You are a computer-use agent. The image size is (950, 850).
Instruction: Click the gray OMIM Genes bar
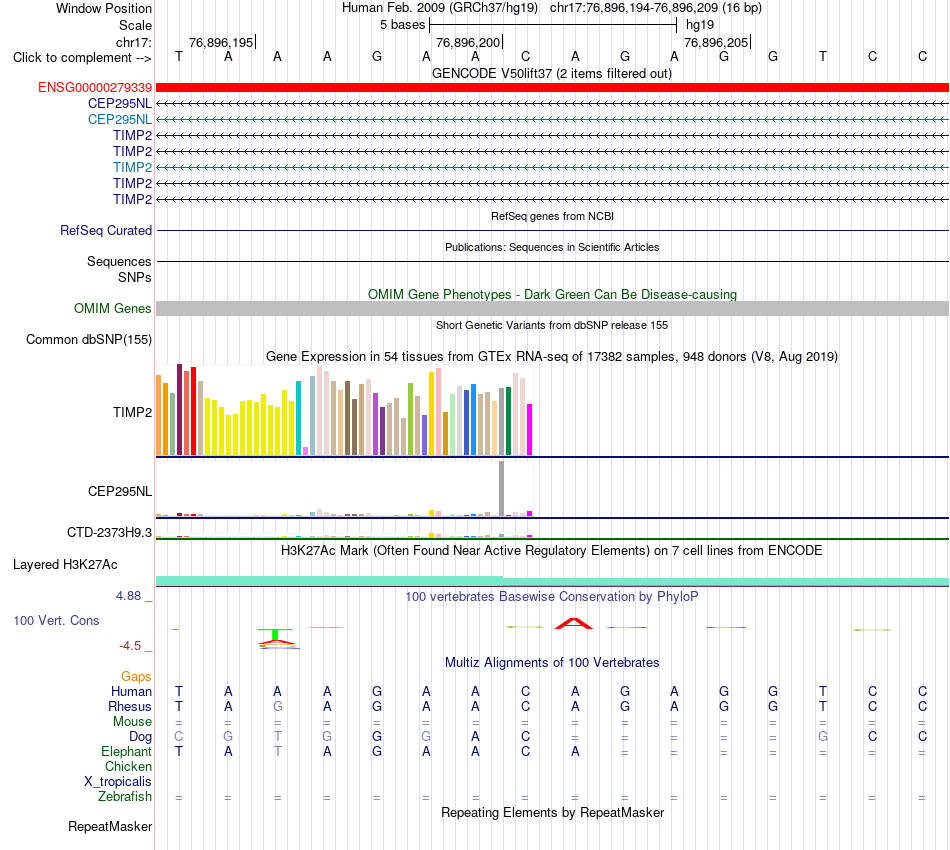tap(552, 308)
